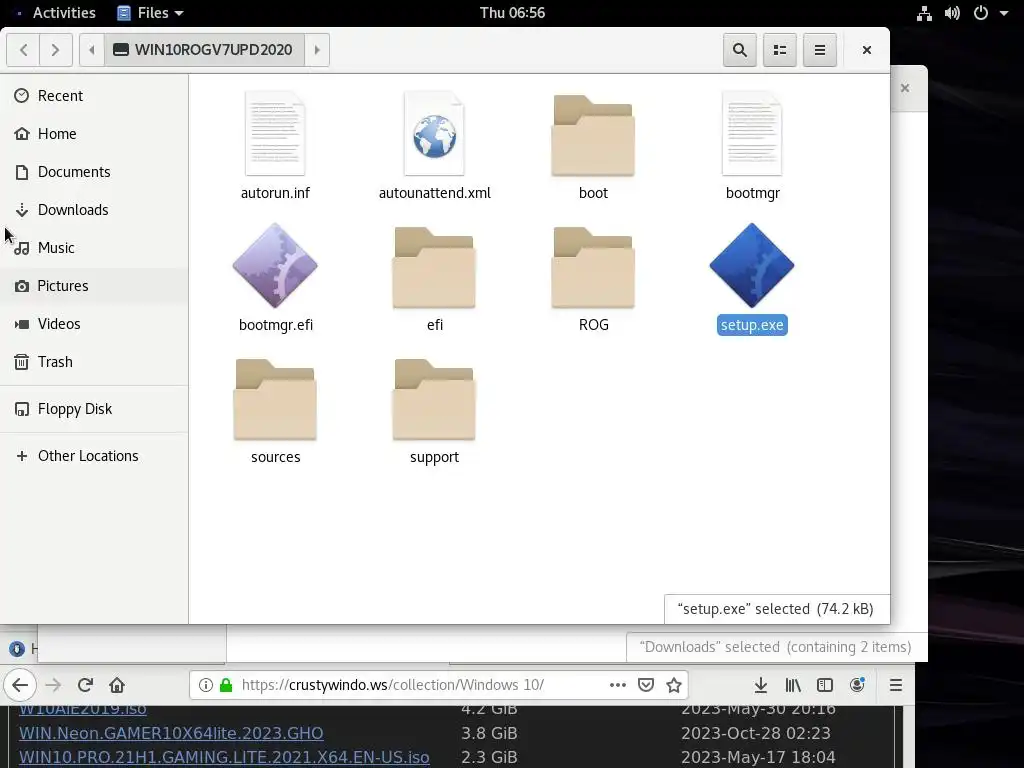The image size is (1024, 768).
Task: Bookmark page with Firefox star icon
Action: point(674,685)
